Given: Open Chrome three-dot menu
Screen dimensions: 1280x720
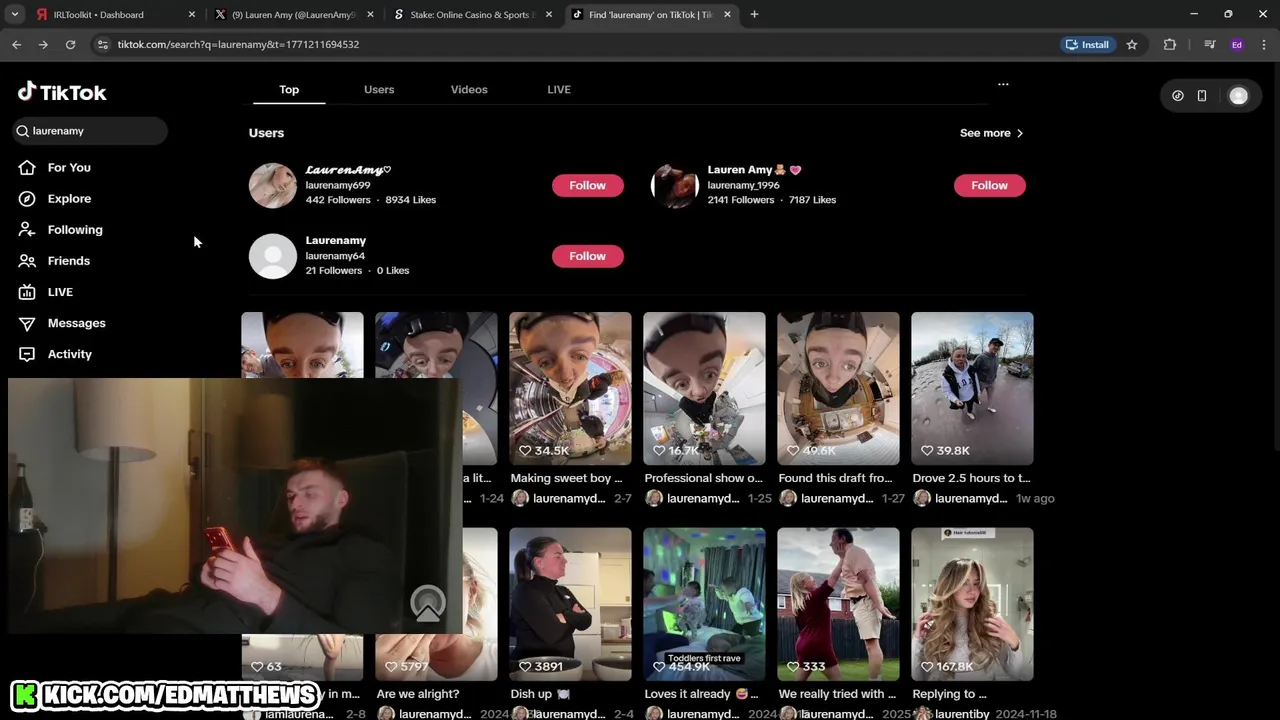Looking at the screenshot, I should click(x=1264, y=44).
